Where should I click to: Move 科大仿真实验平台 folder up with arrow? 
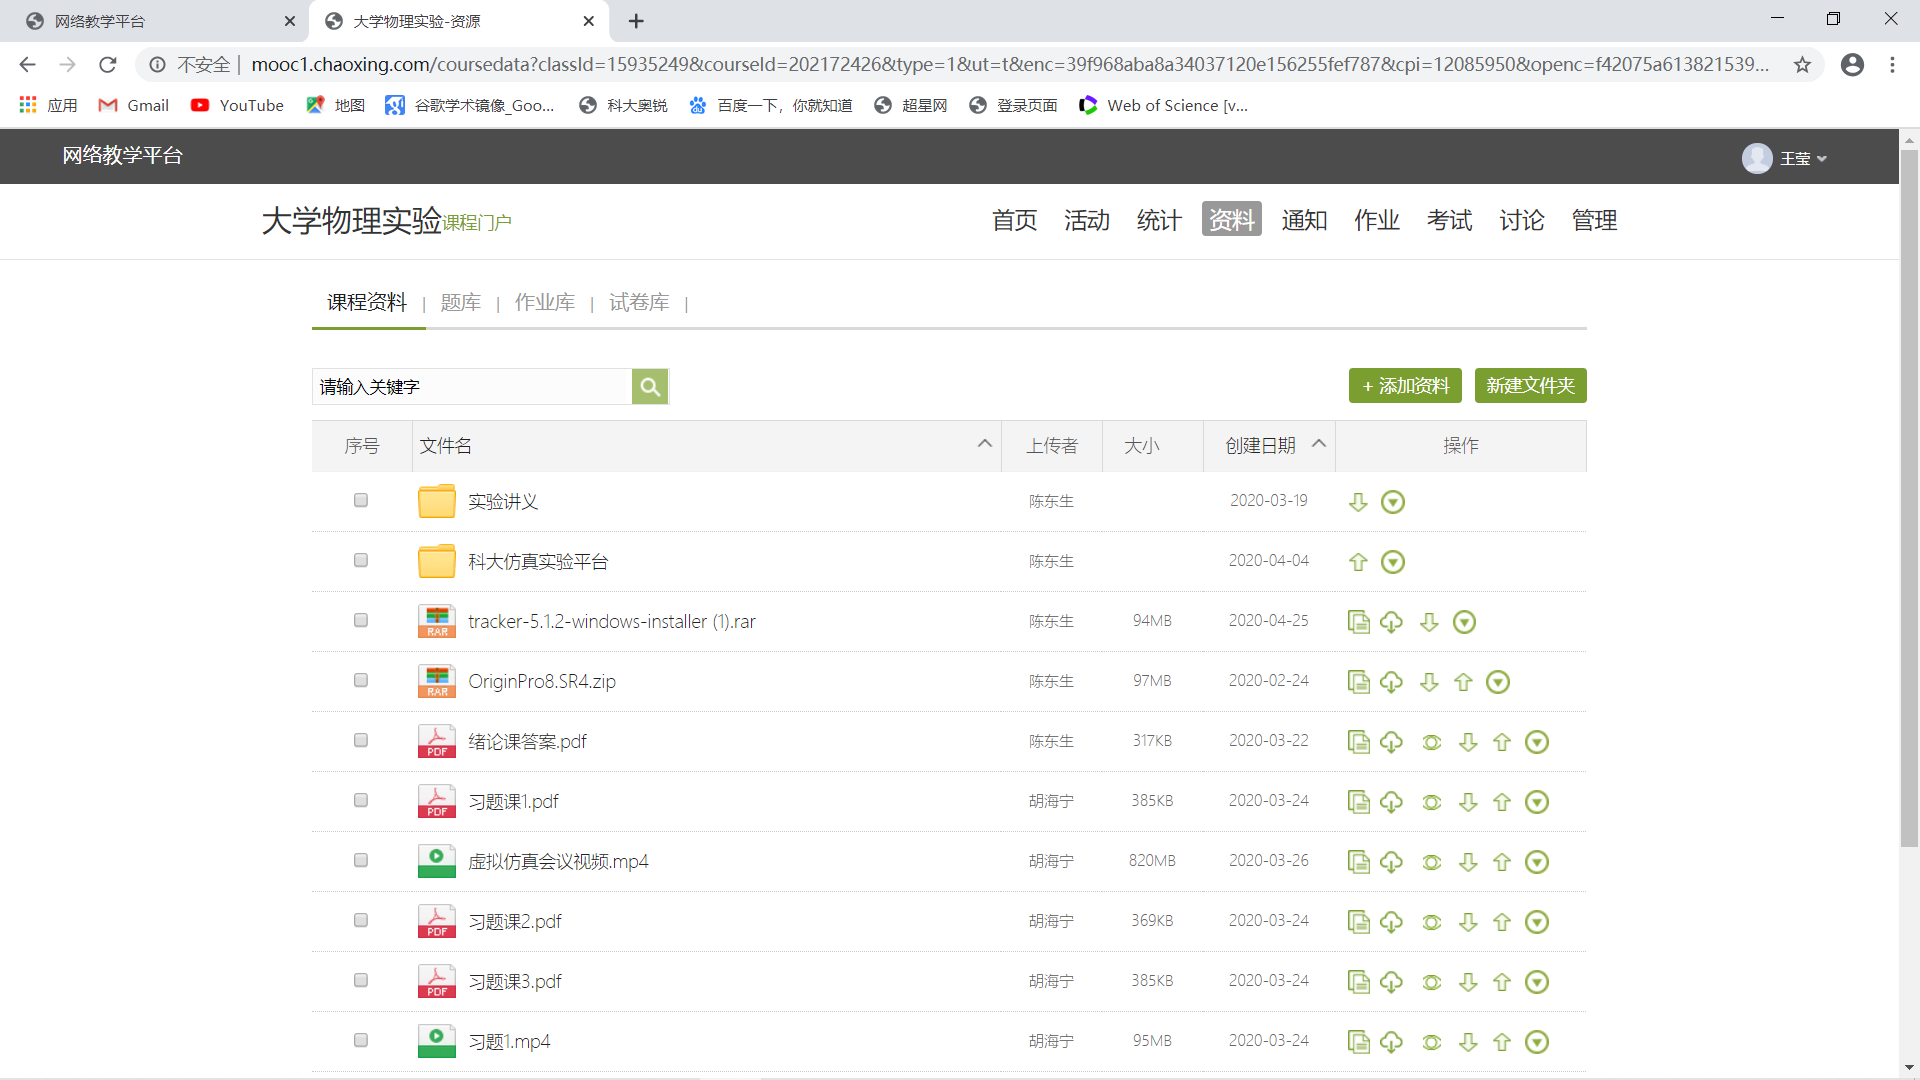[x=1358, y=562]
